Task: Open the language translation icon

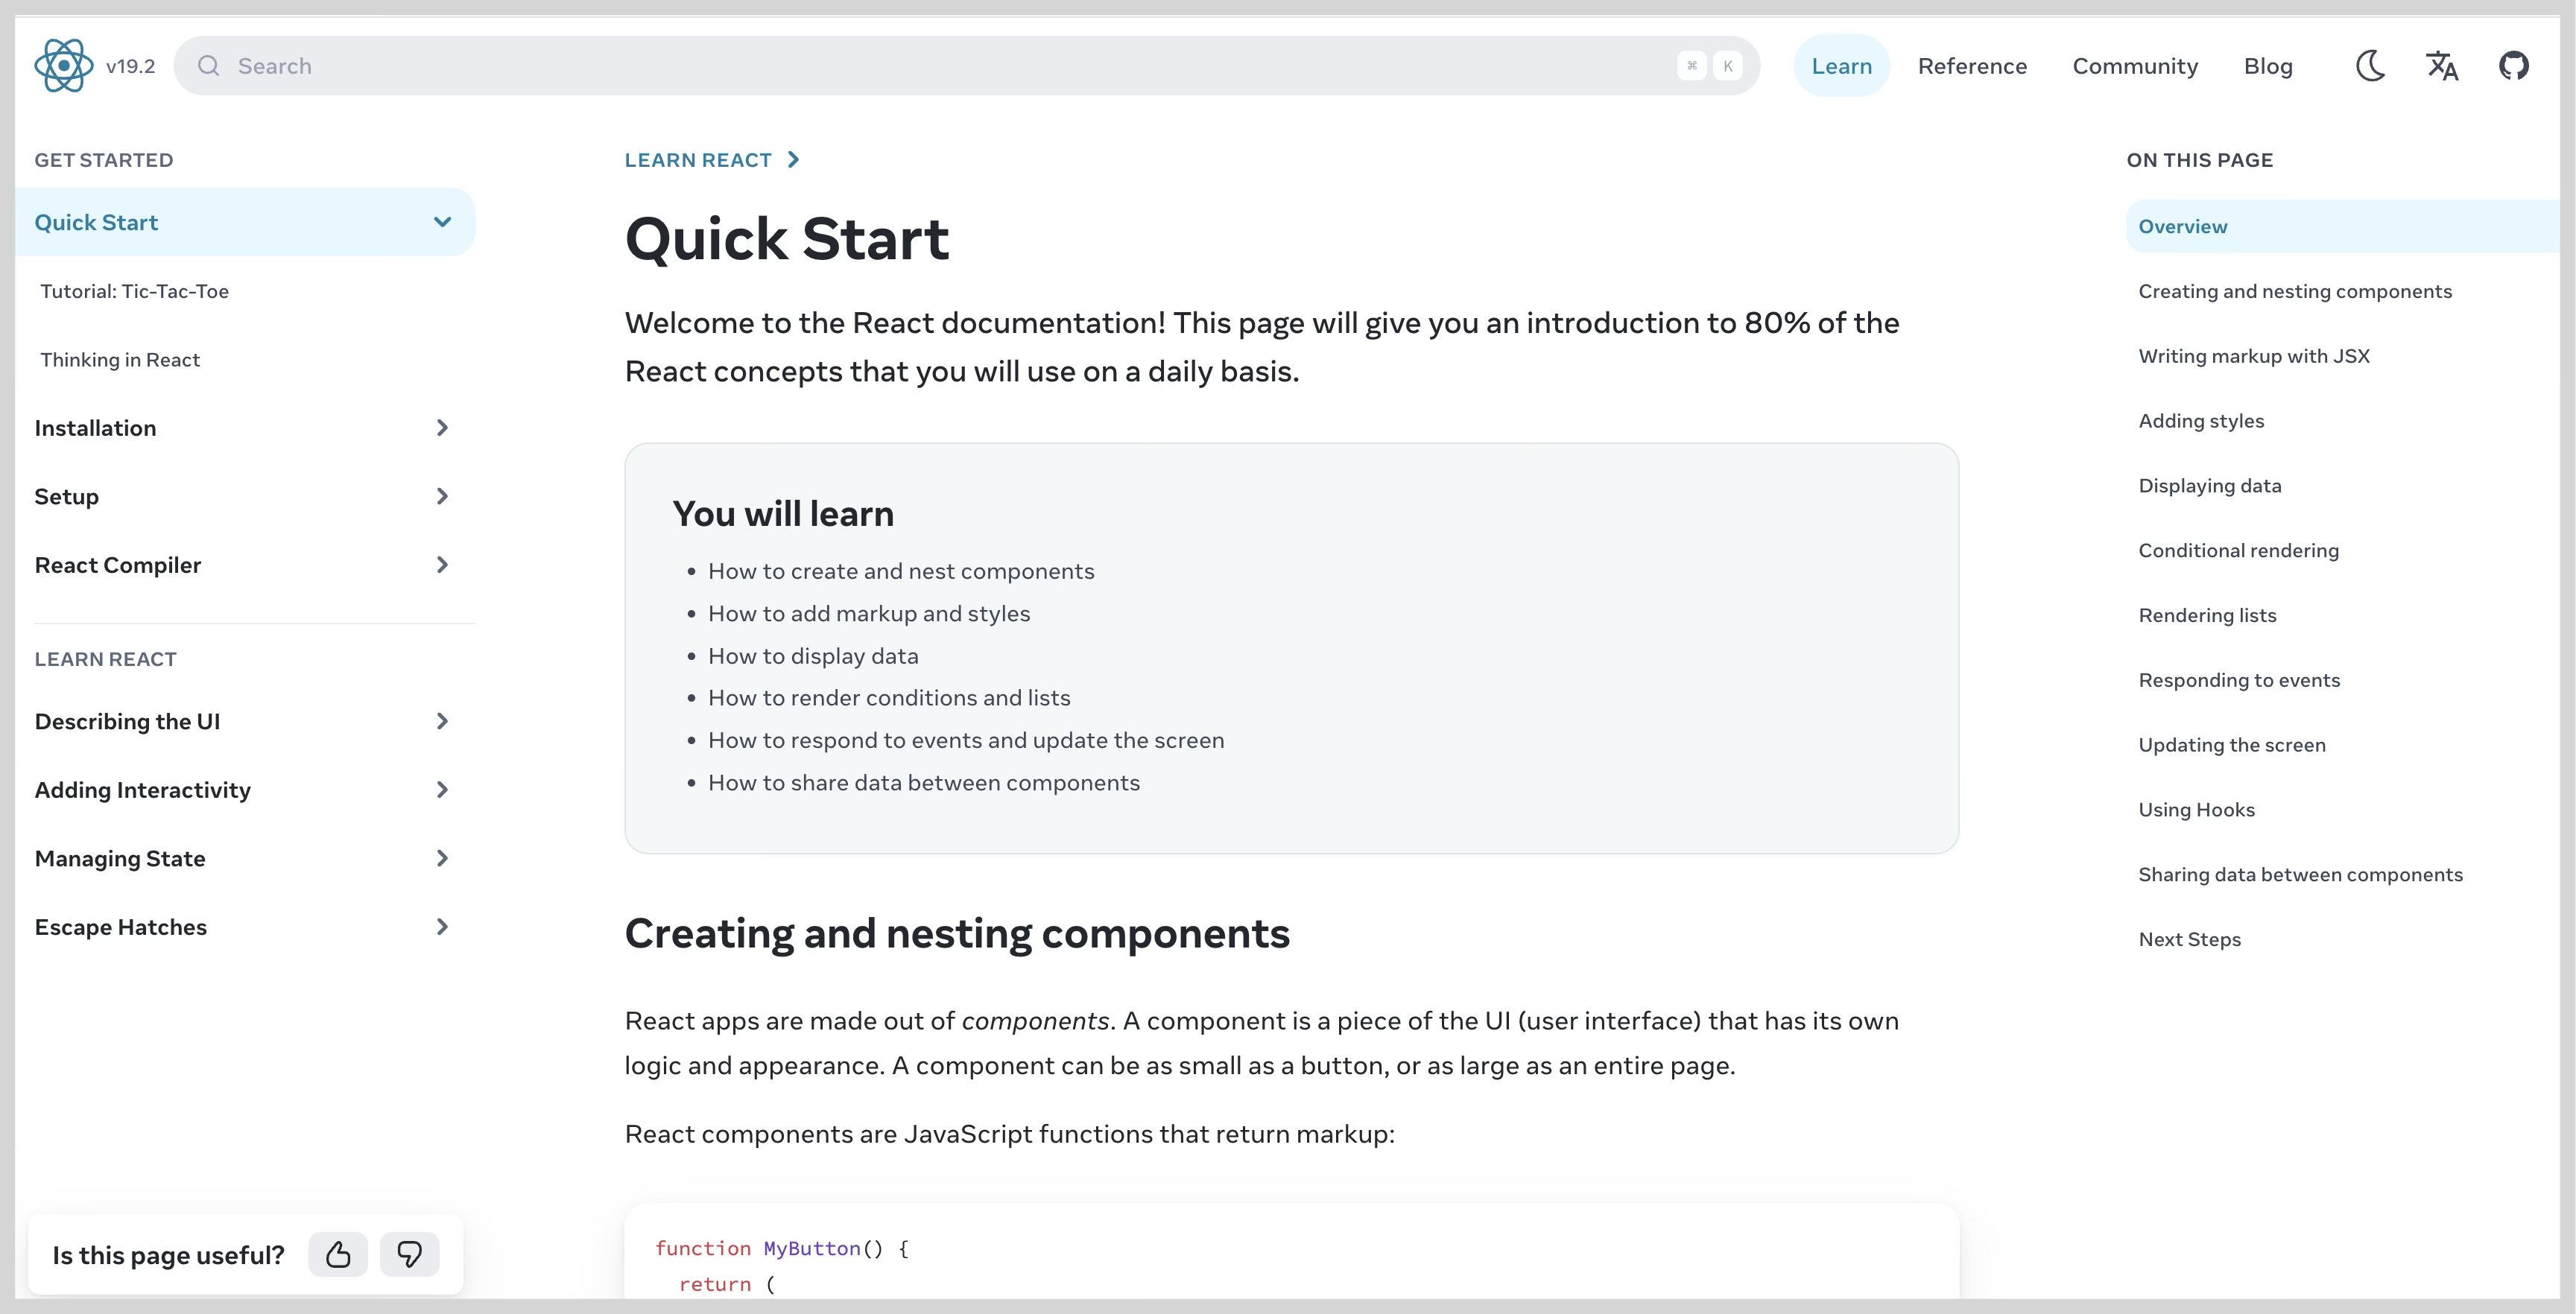Action: [x=2442, y=65]
